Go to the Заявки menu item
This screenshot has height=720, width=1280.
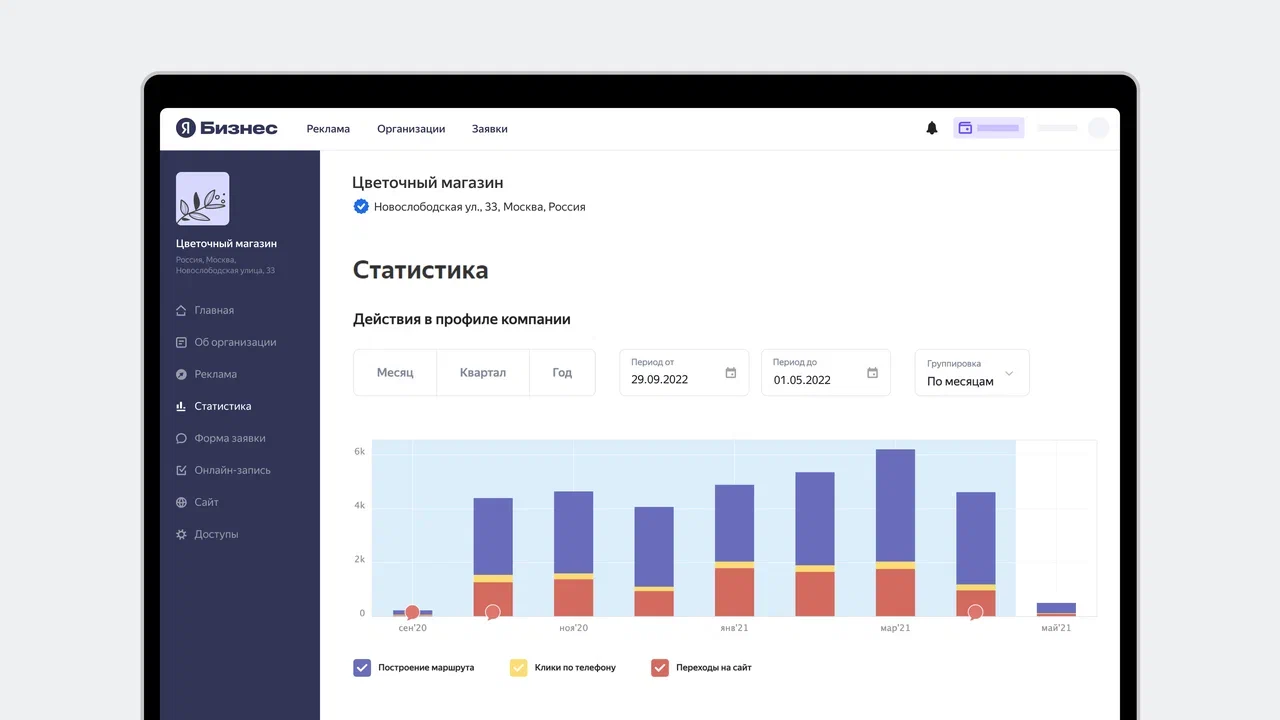tap(490, 129)
